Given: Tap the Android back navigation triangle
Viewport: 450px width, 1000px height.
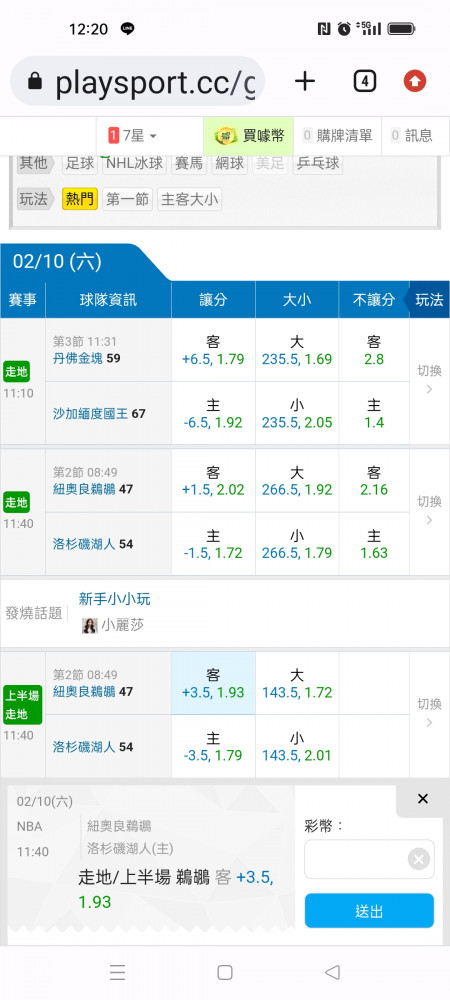Looking at the screenshot, I should pyautogui.click(x=332, y=972).
